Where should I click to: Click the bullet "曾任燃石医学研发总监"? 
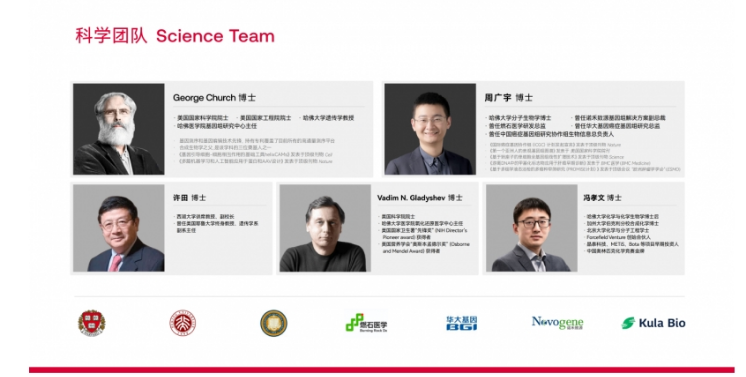click(517, 126)
